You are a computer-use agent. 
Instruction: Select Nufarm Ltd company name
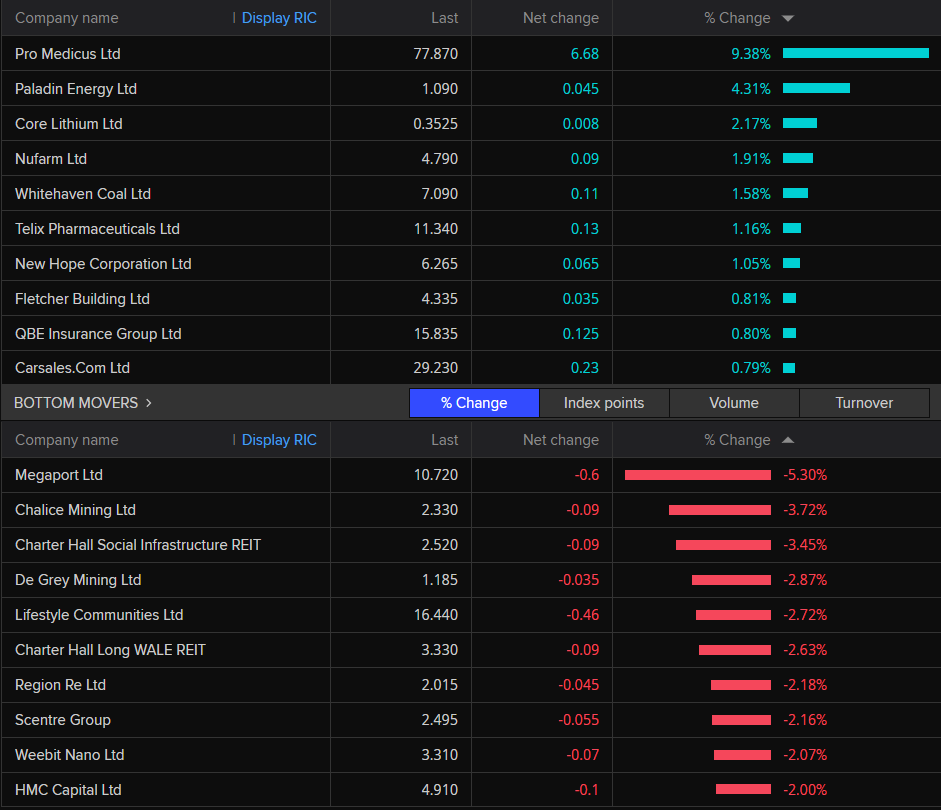click(51, 159)
